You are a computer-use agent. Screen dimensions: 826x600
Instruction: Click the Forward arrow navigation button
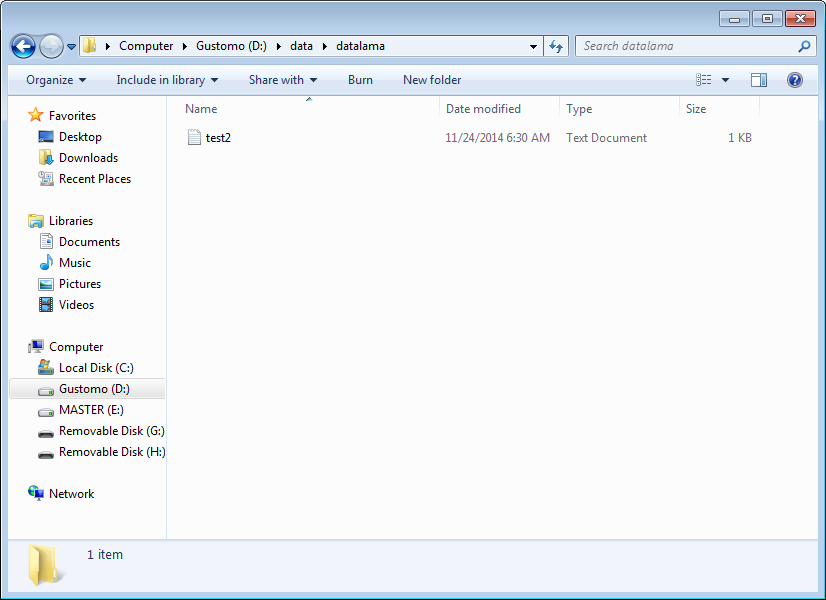51,46
